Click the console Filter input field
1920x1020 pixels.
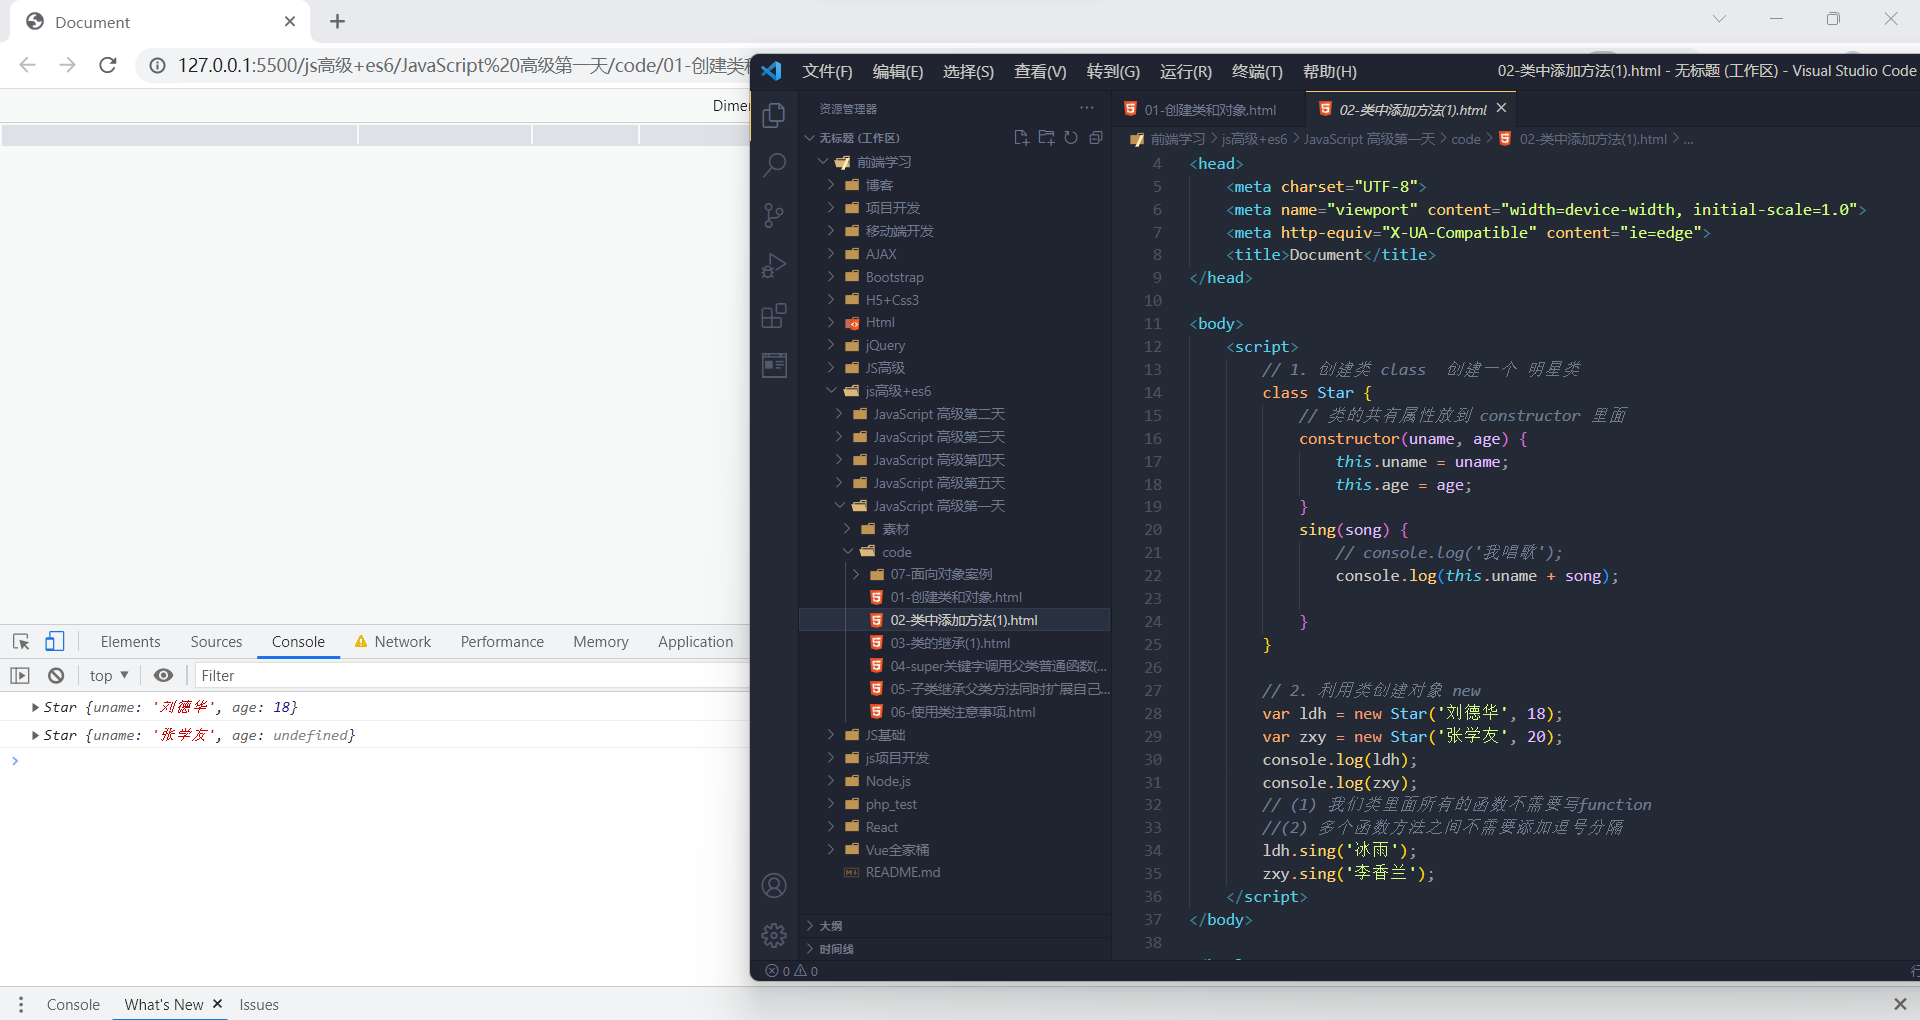tap(472, 676)
